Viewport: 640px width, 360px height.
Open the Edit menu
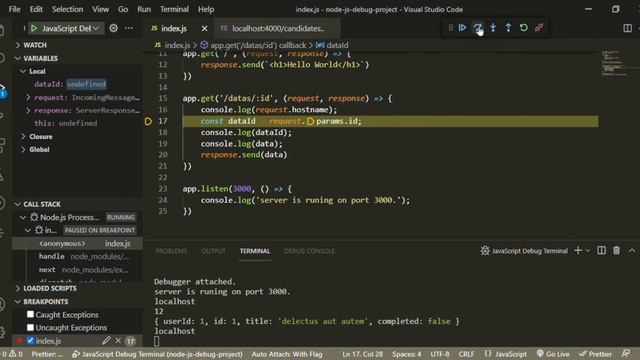pos(36,9)
